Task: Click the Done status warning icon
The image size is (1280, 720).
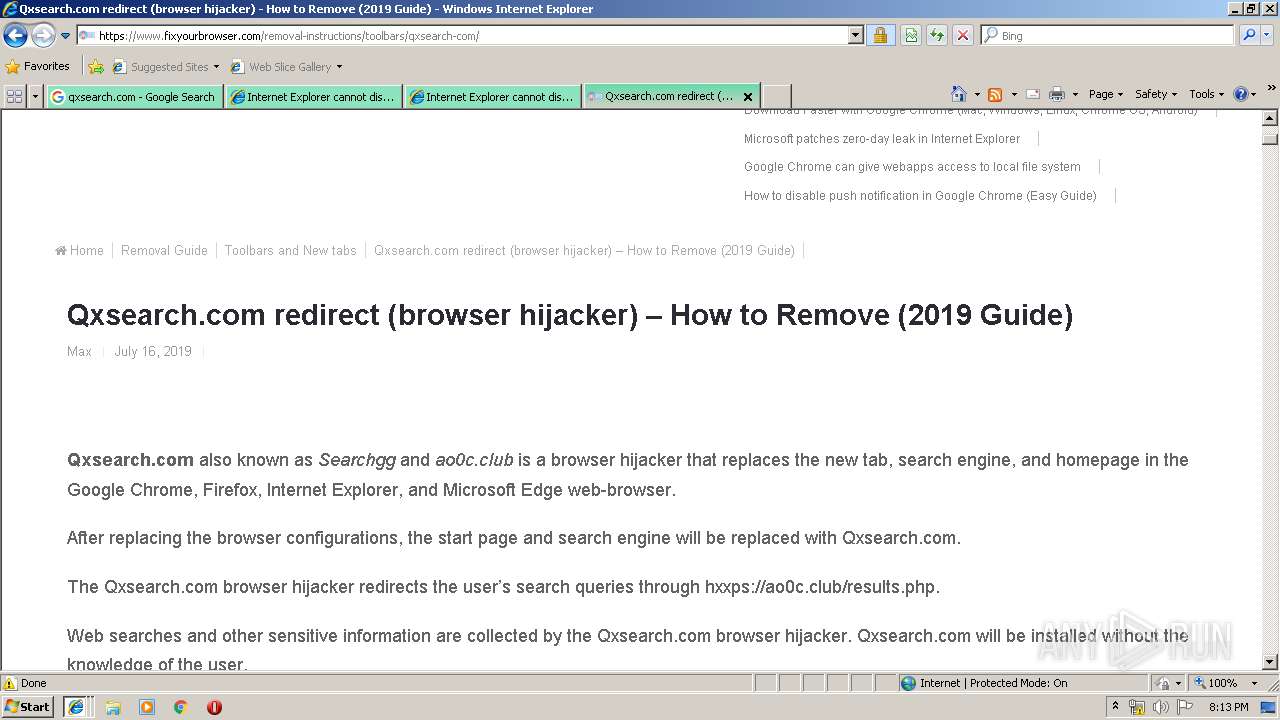Action: [x=10, y=684]
